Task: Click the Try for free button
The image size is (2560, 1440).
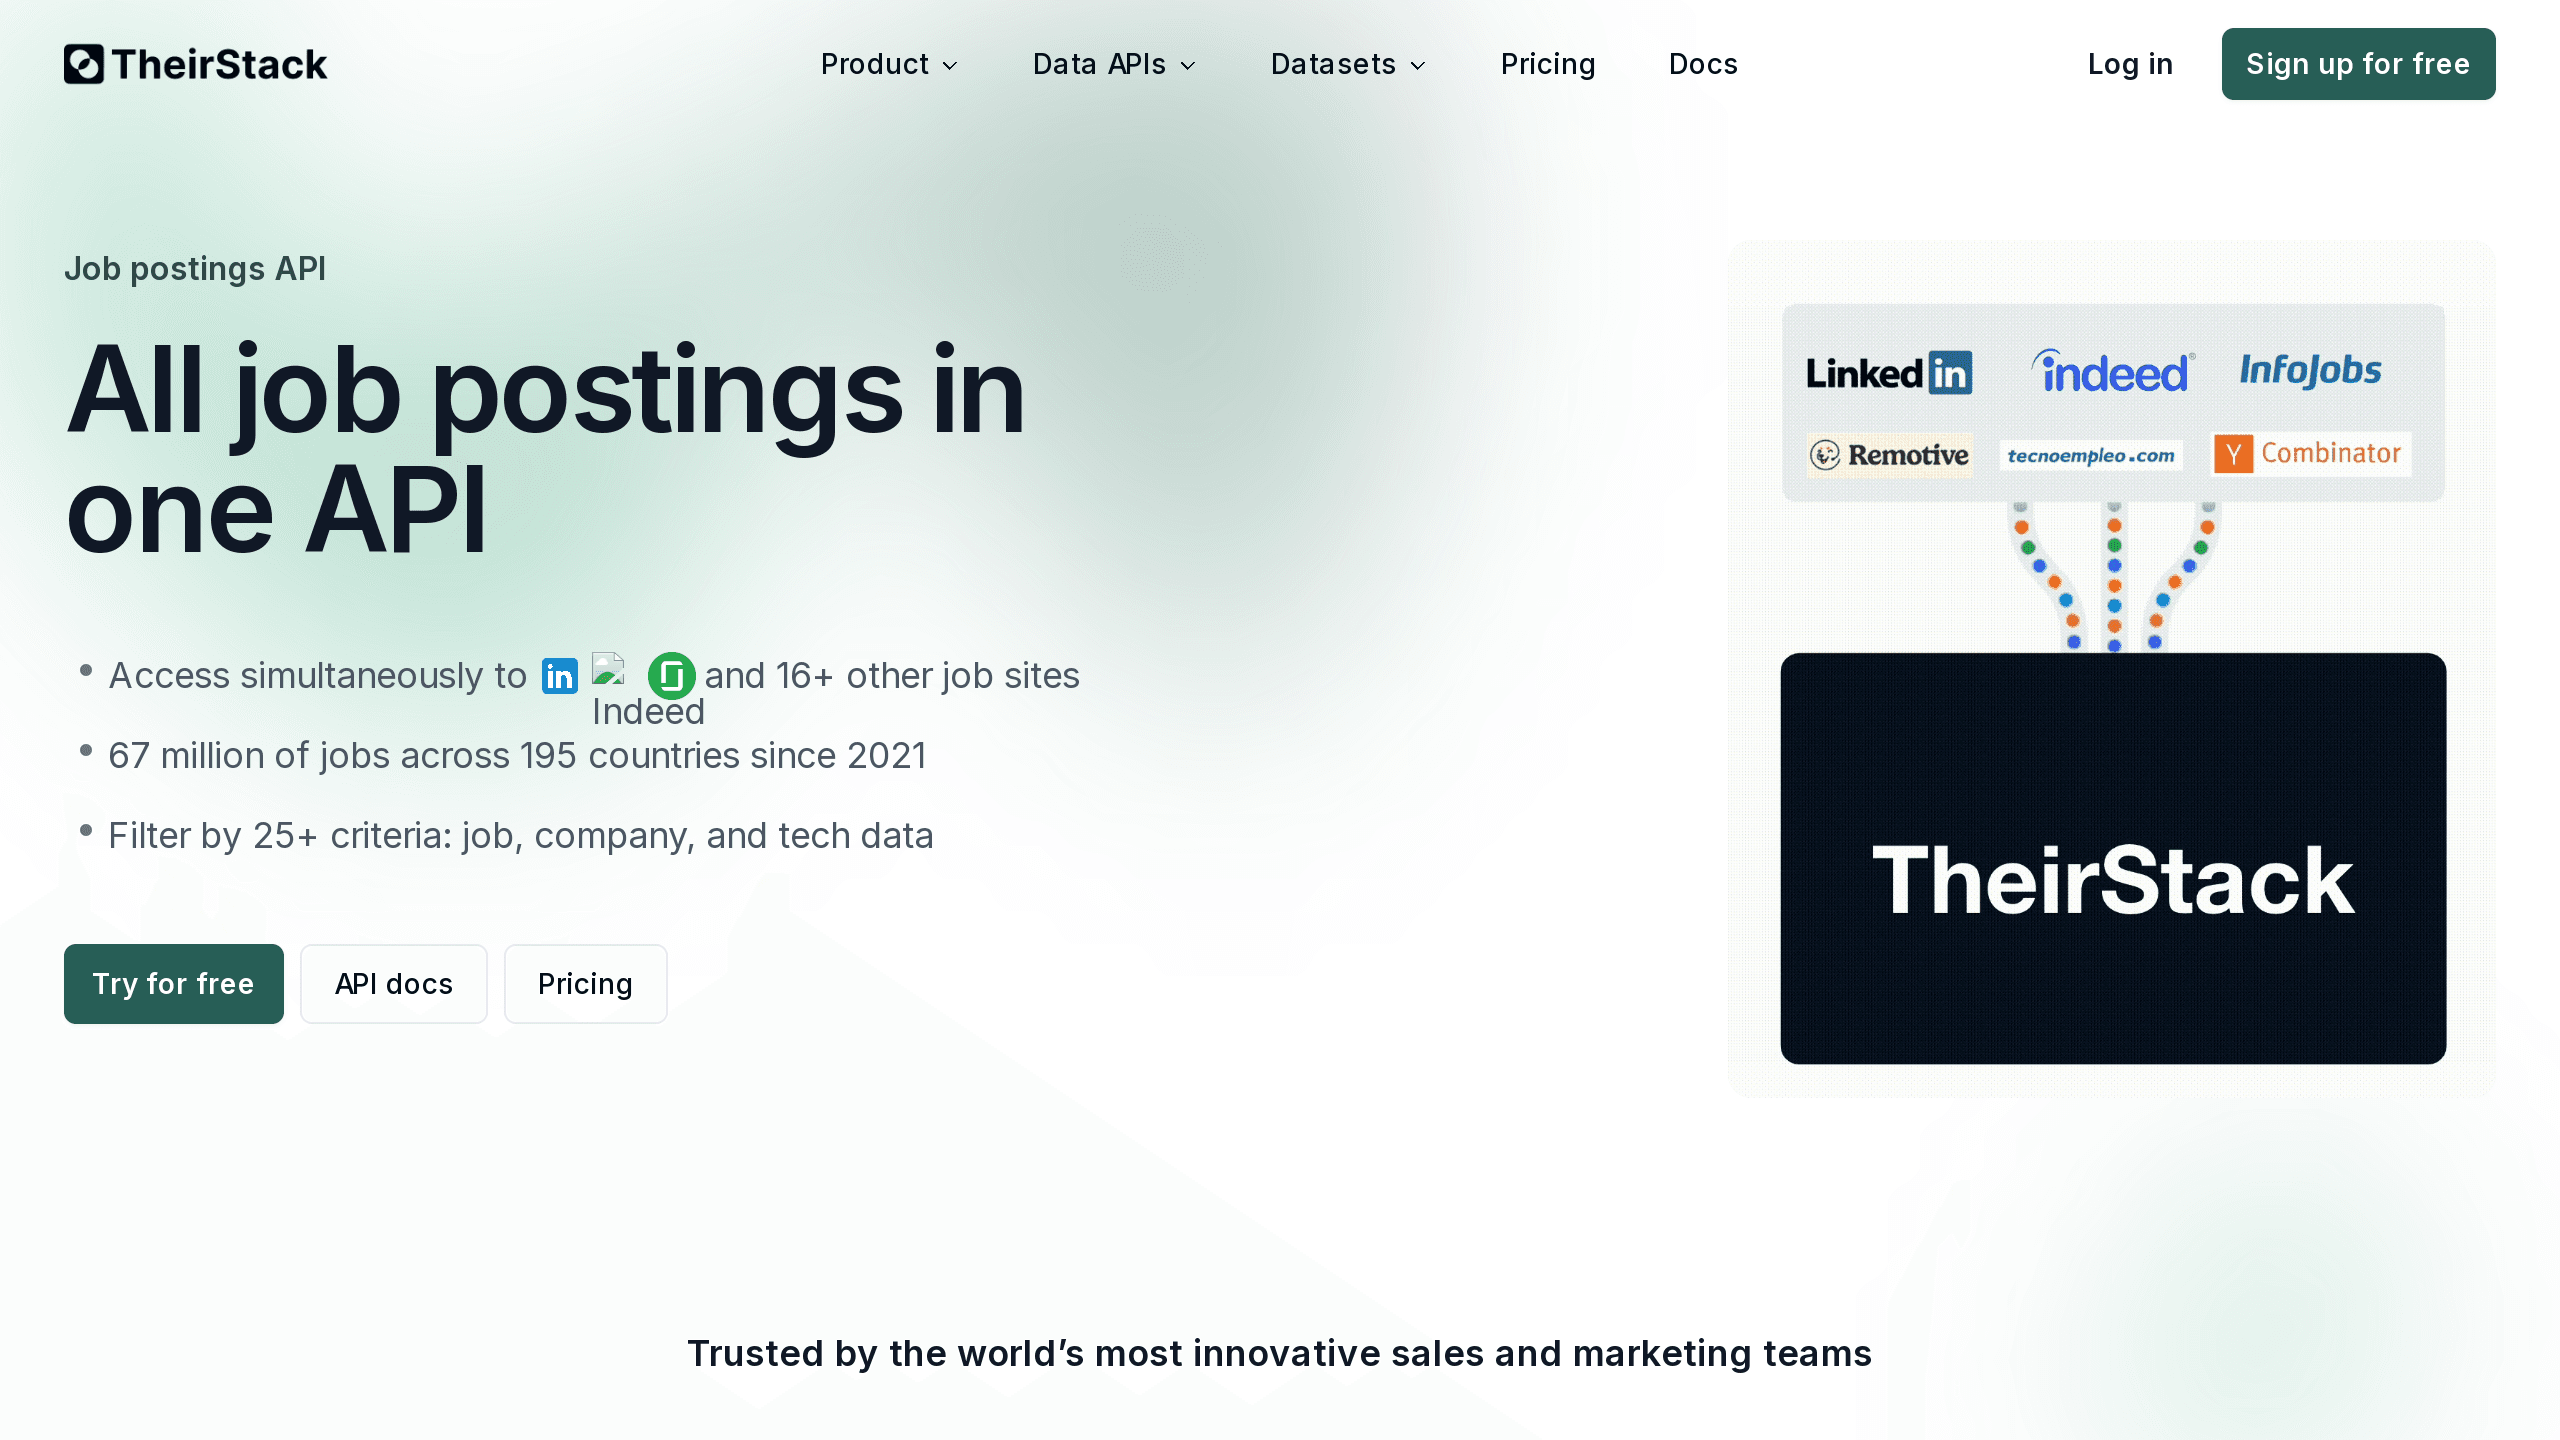Action: point(172,983)
